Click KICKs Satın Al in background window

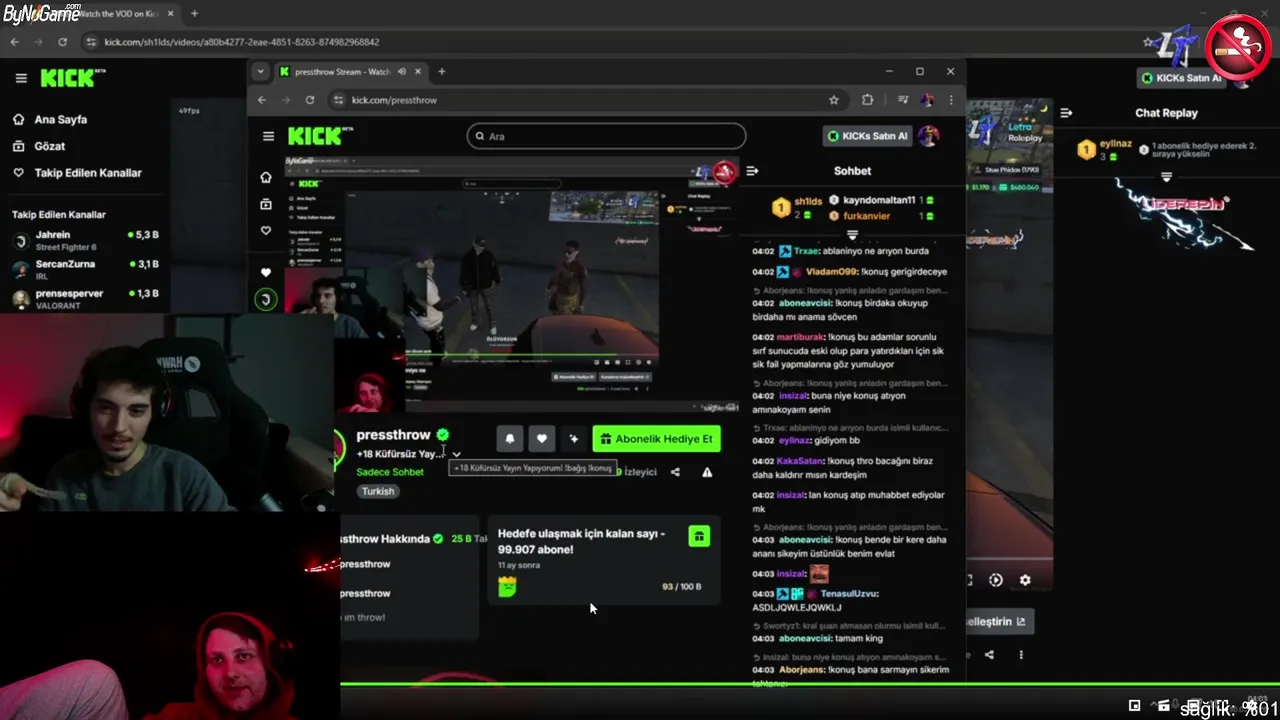1183,78
